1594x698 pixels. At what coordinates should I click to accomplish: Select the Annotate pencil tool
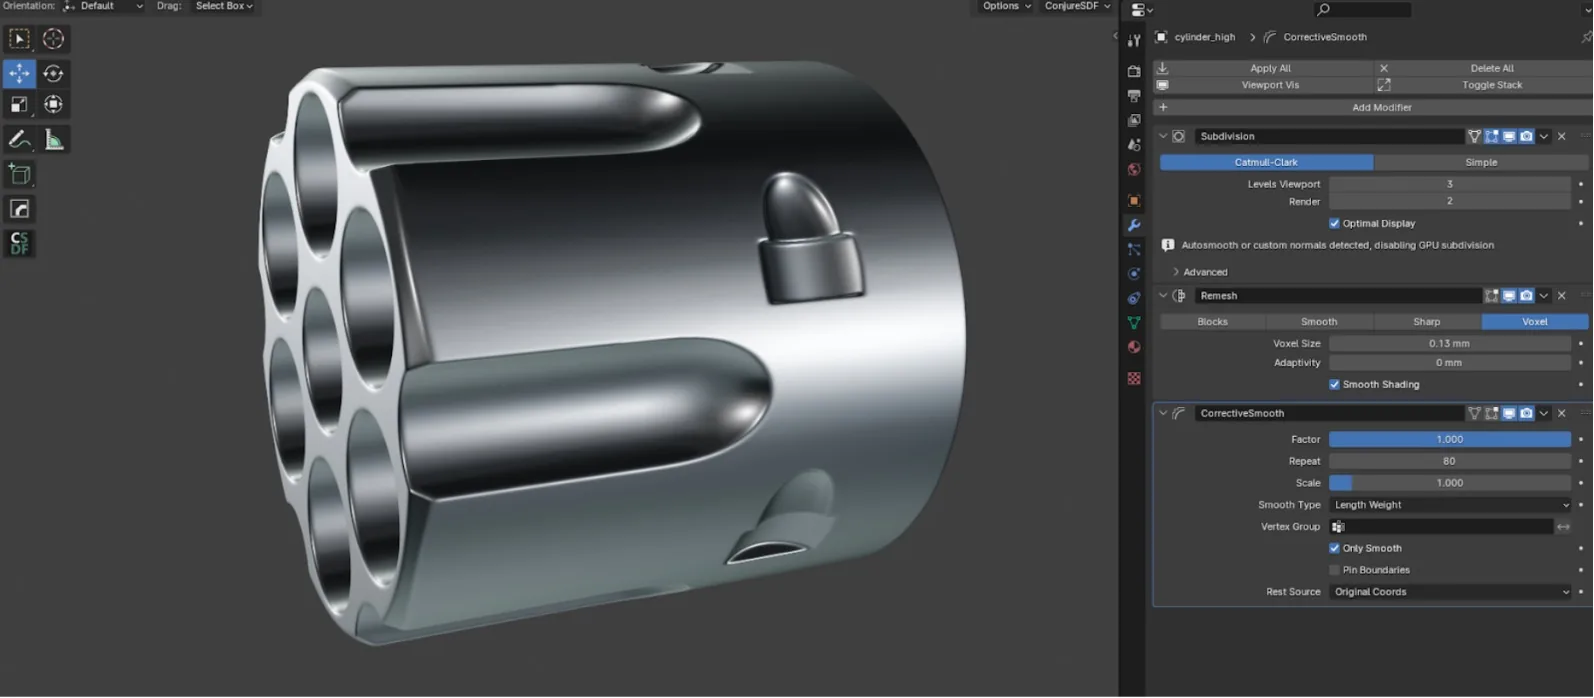(19, 140)
